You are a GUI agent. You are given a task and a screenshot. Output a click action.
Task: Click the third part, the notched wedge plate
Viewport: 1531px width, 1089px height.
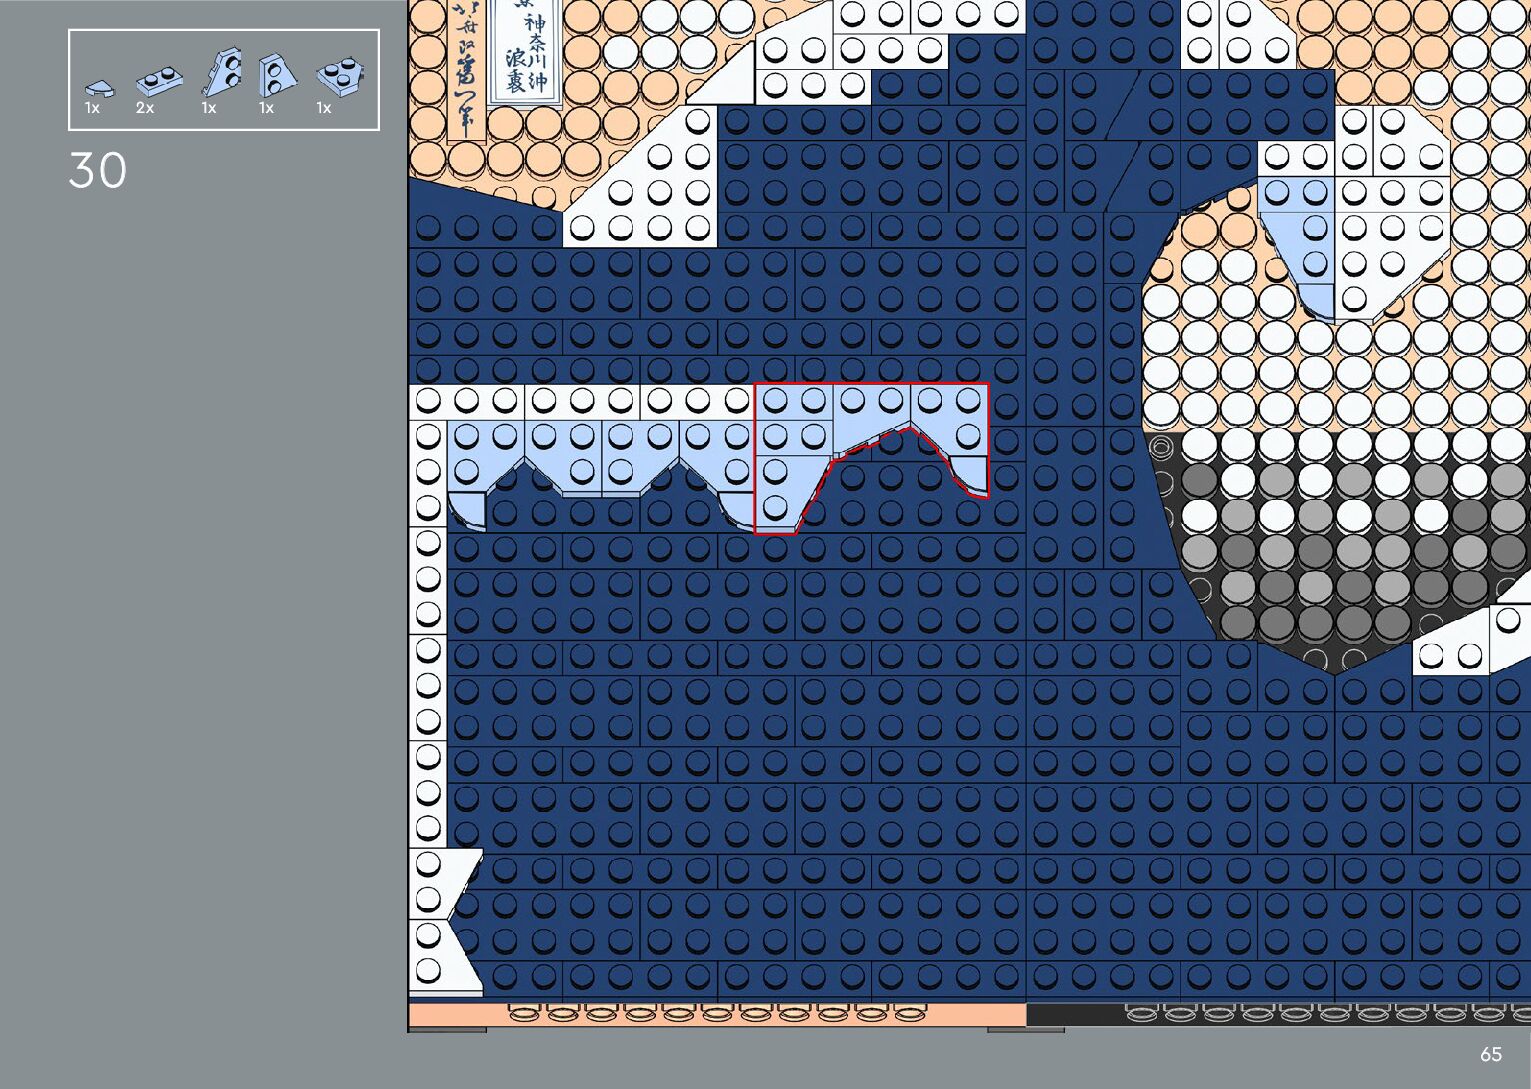click(222, 74)
